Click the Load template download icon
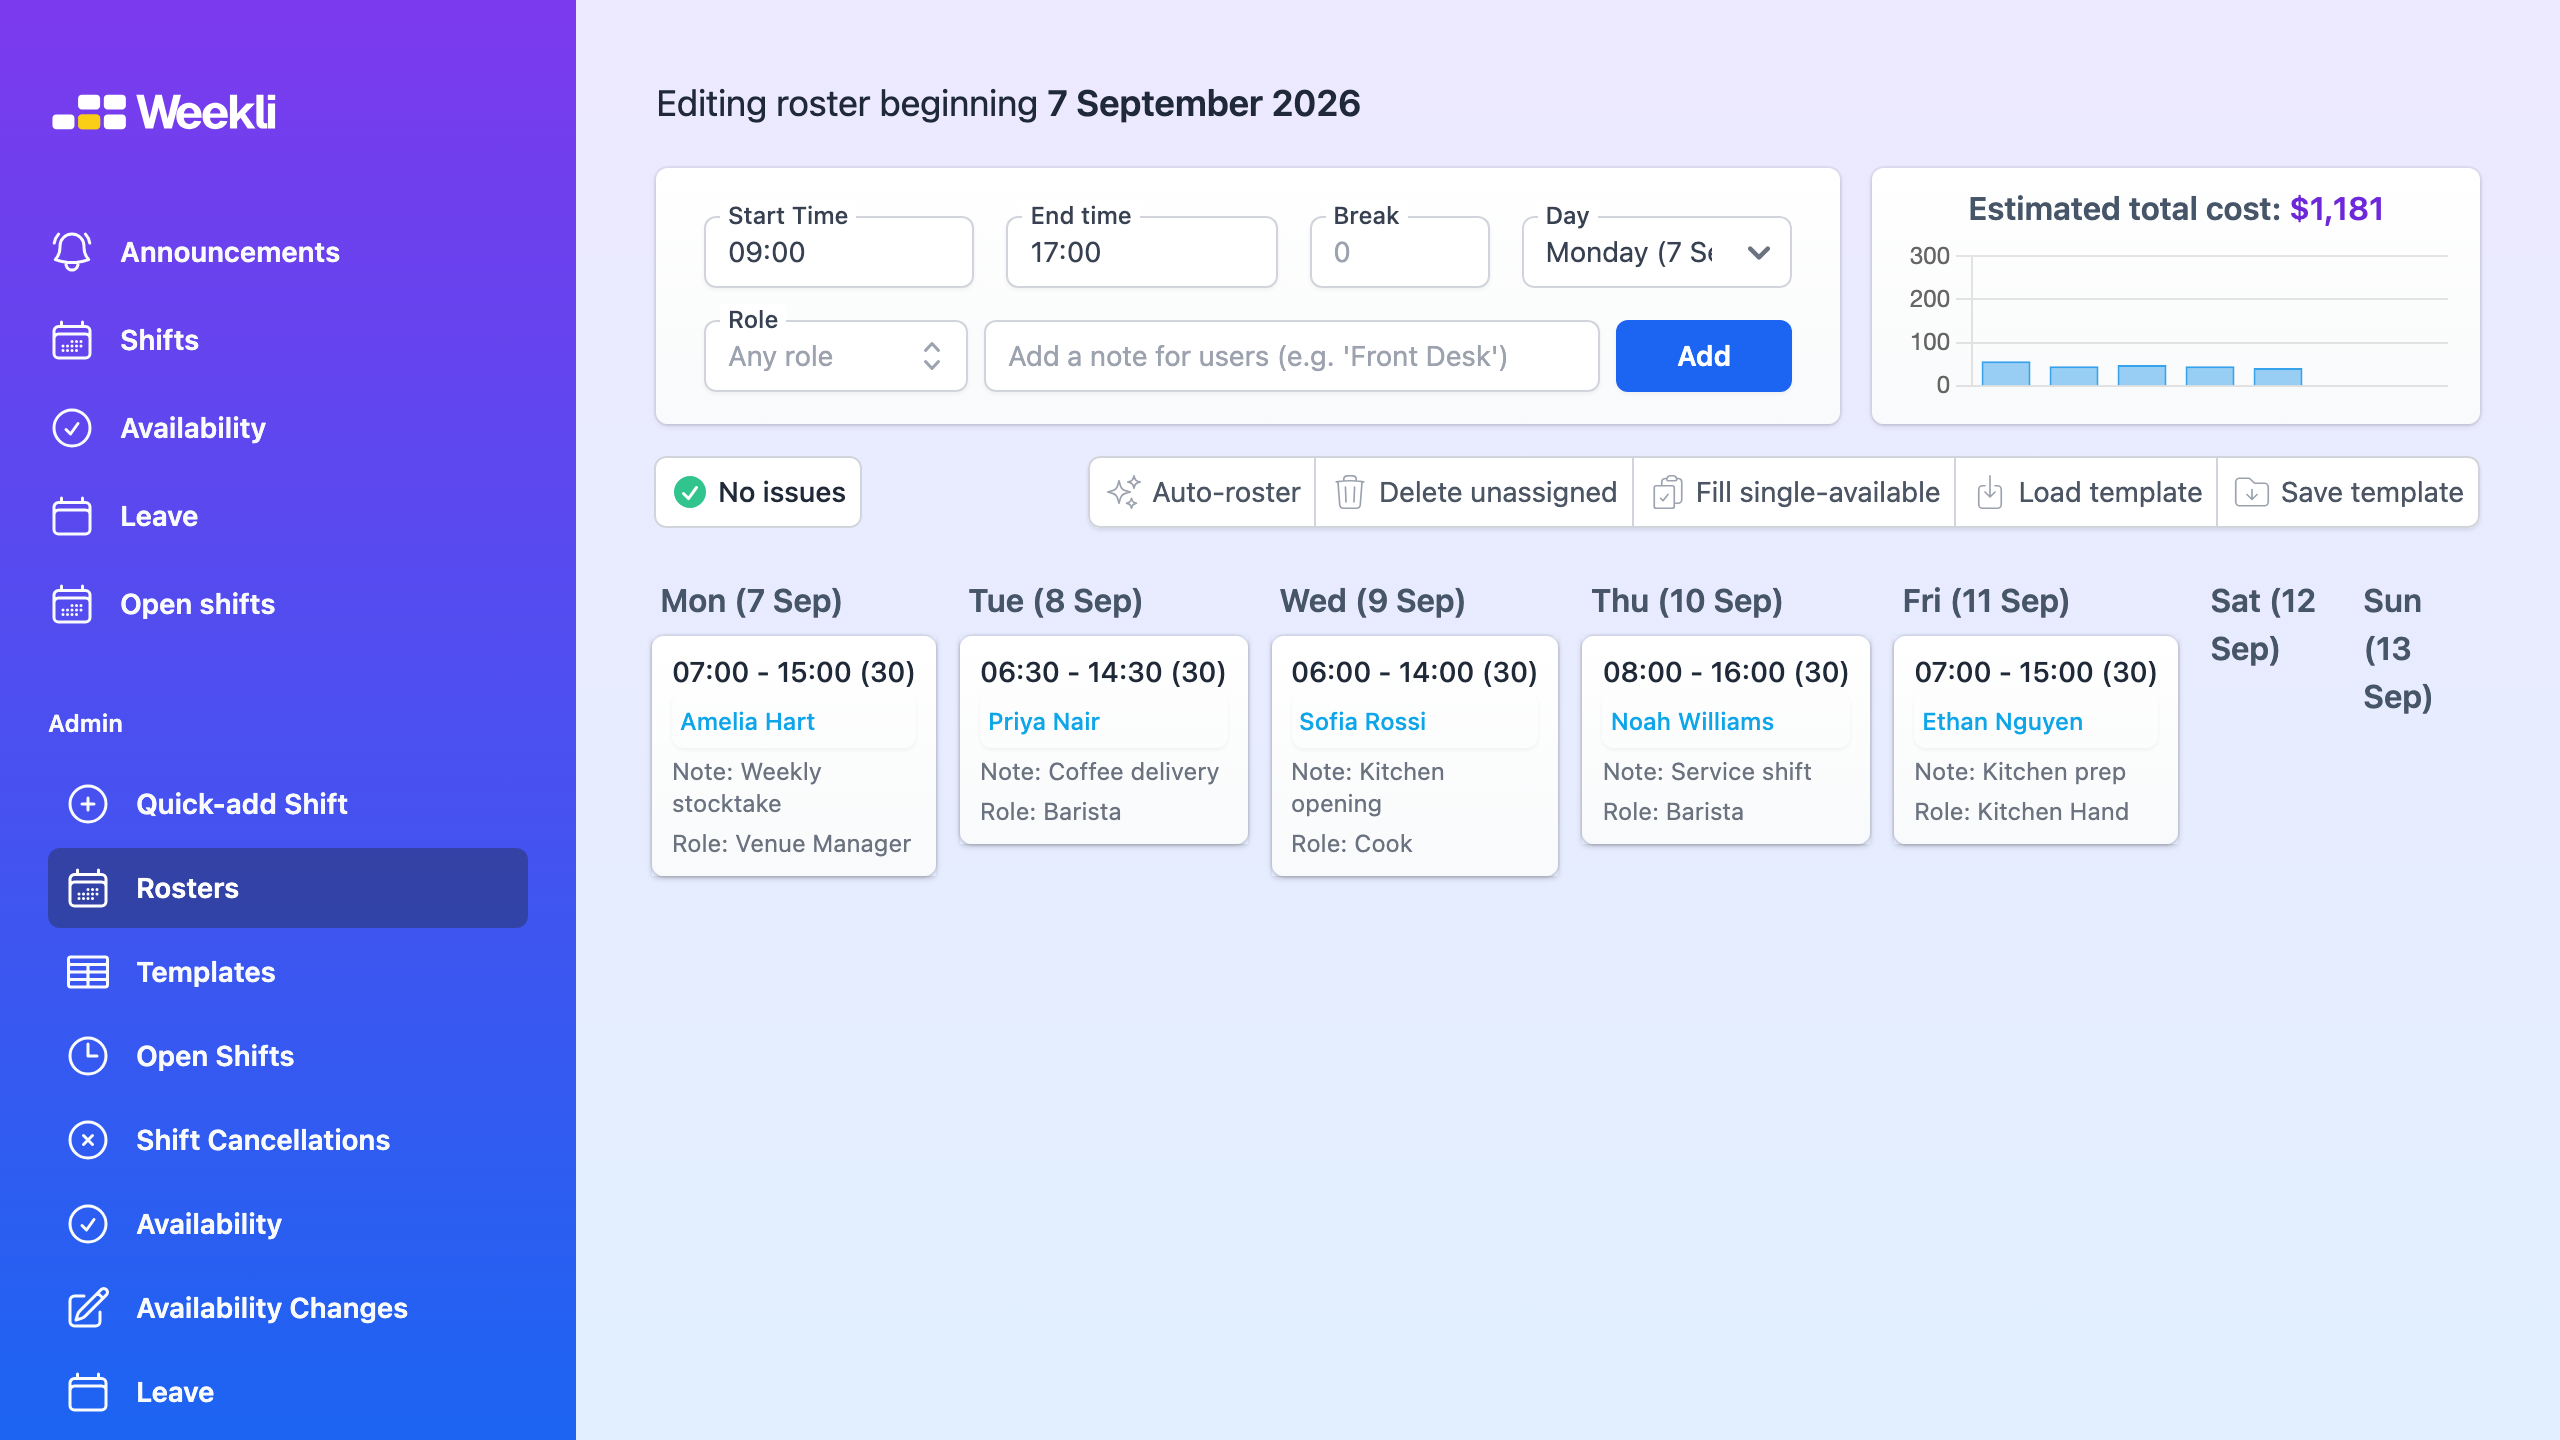This screenshot has height=1440, width=2560. click(x=1990, y=492)
